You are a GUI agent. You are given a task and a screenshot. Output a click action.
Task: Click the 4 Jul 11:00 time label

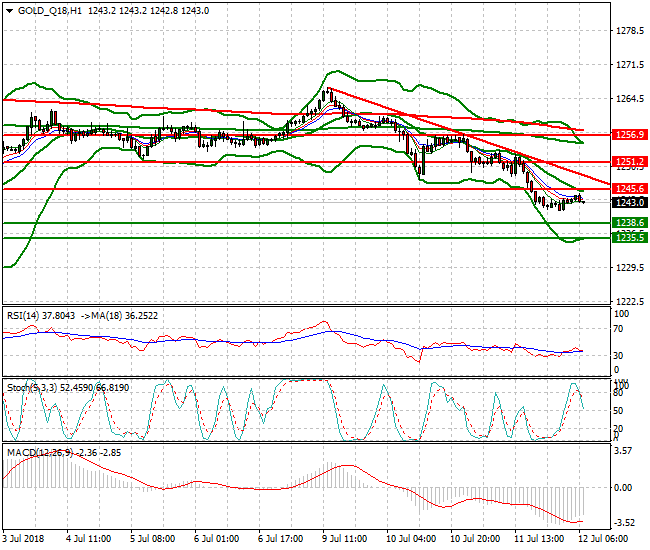click(x=89, y=539)
